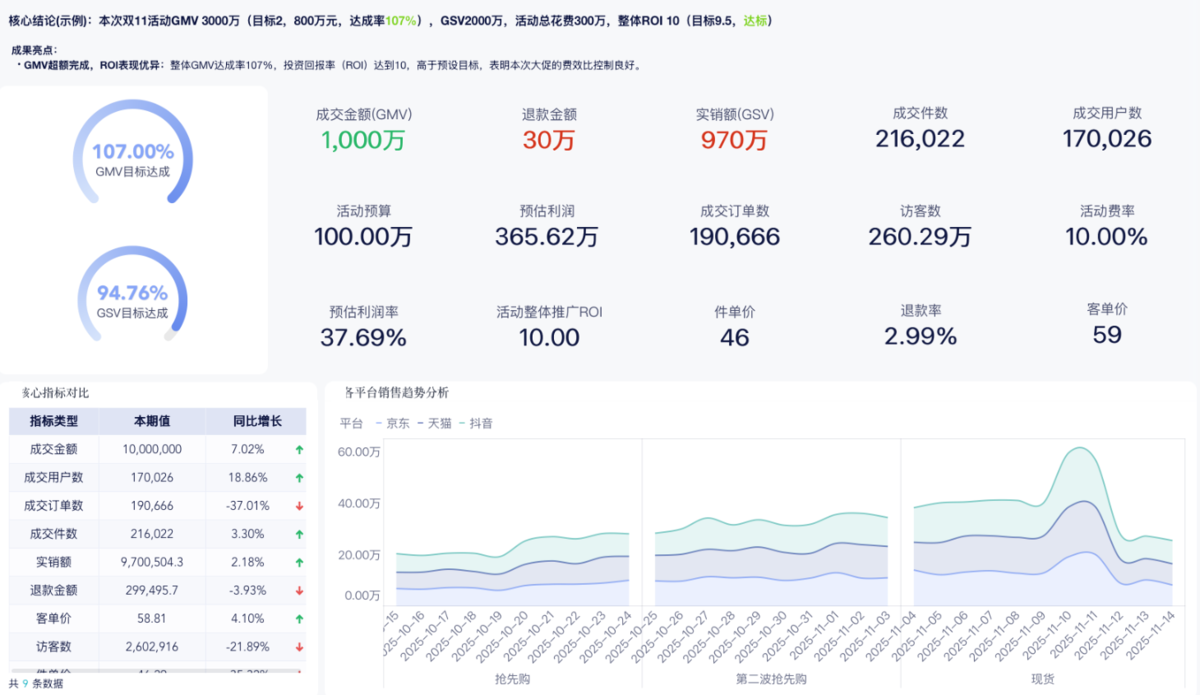This screenshot has width=1200, height=695.
Task: Select the 第二波抢先购 period label
Action: (x=771, y=679)
